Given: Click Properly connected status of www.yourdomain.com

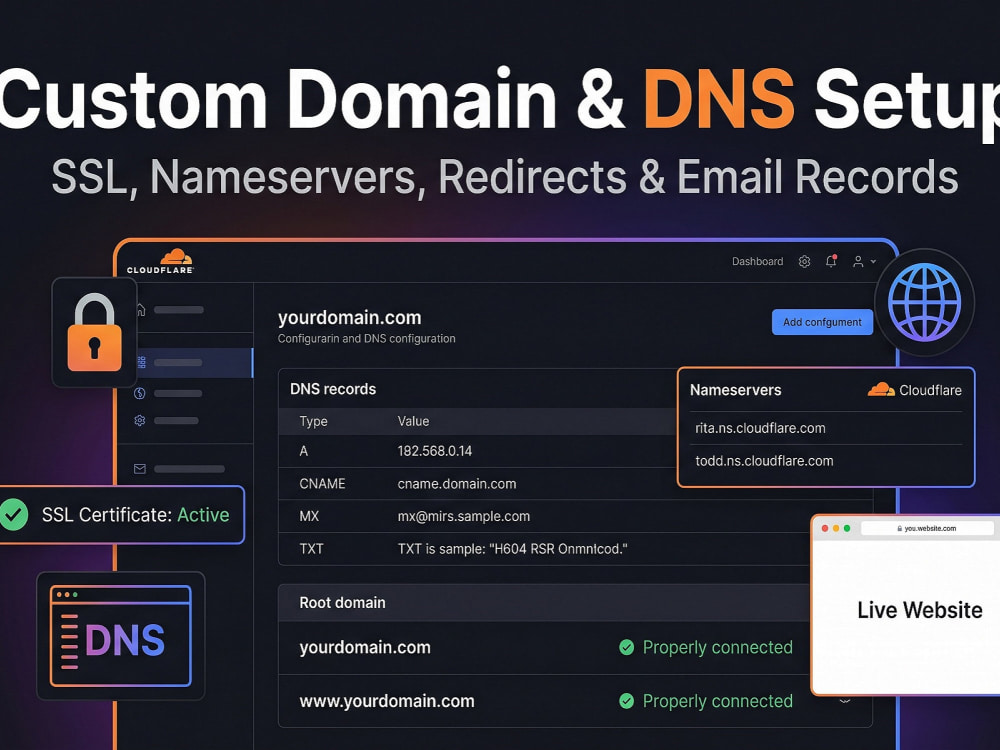Looking at the screenshot, I should [717, 701].
